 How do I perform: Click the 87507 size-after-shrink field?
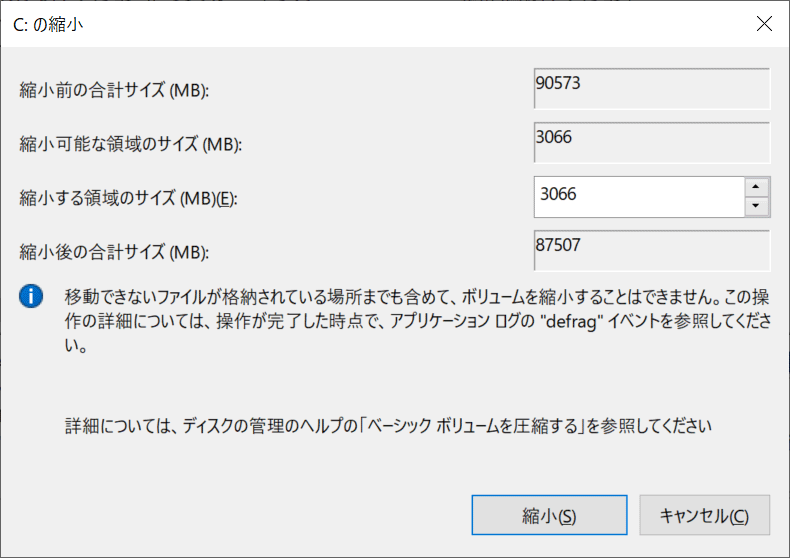click(x=652, y=249)
